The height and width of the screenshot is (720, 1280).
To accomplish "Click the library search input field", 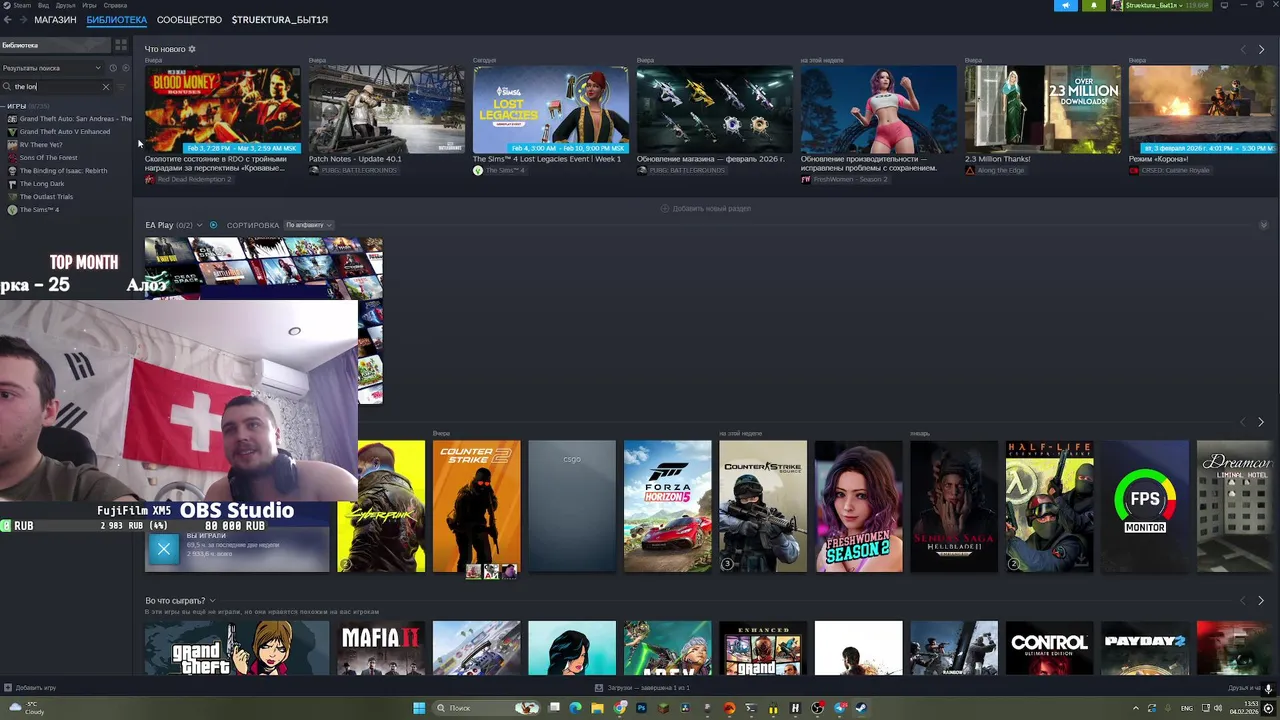I will tap(55, 87).
